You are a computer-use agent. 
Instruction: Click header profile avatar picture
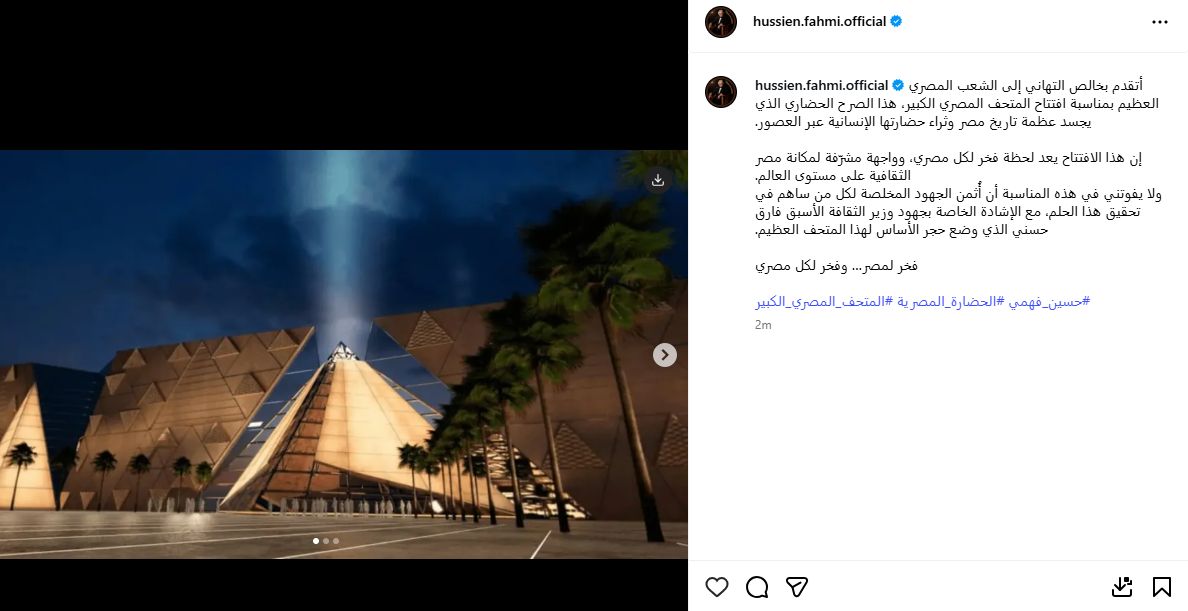coord(721,22)
